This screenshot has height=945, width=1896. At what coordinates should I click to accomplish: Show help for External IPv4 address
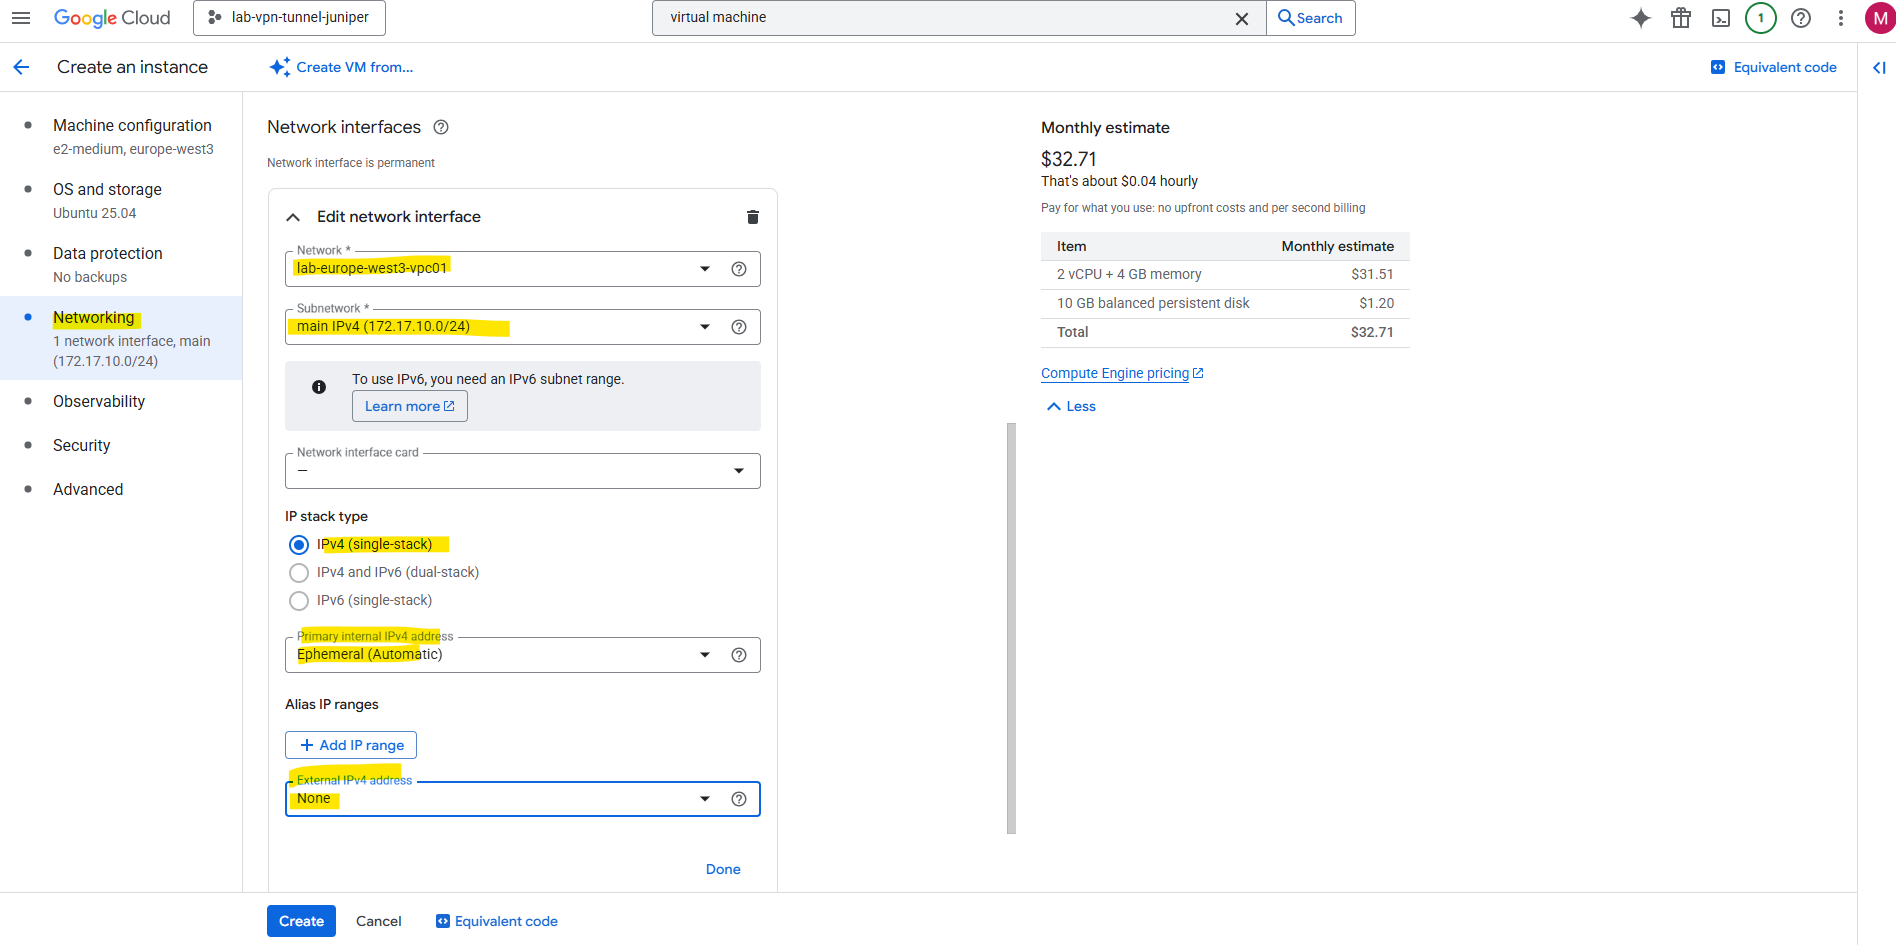[739, 799]
